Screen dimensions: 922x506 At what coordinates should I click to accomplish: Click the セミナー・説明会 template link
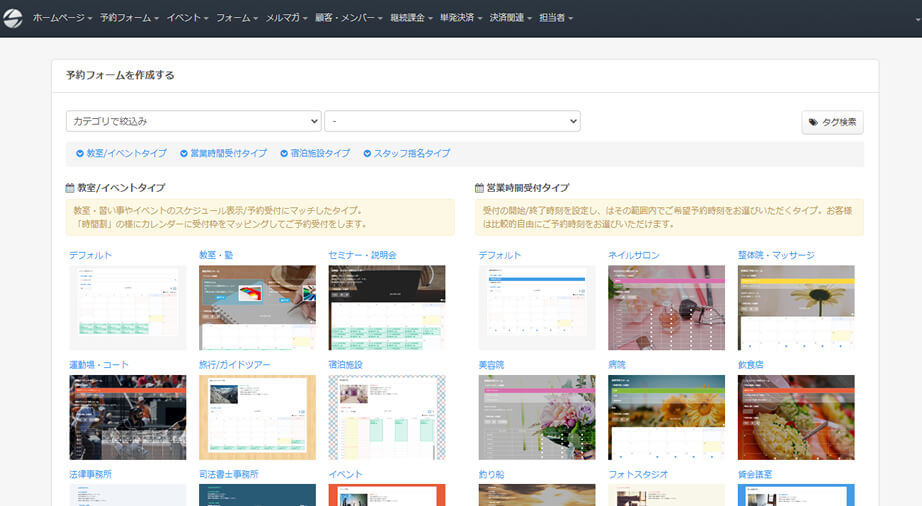tap(362, 255)
